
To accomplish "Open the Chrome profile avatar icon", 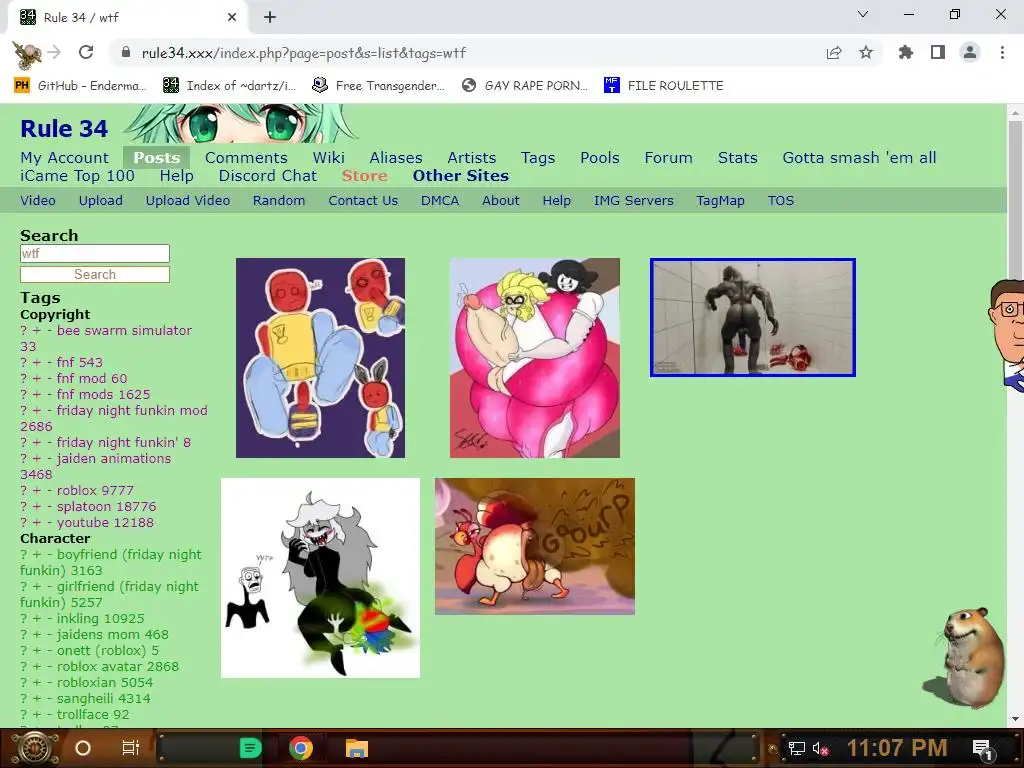I will point(970,52).
